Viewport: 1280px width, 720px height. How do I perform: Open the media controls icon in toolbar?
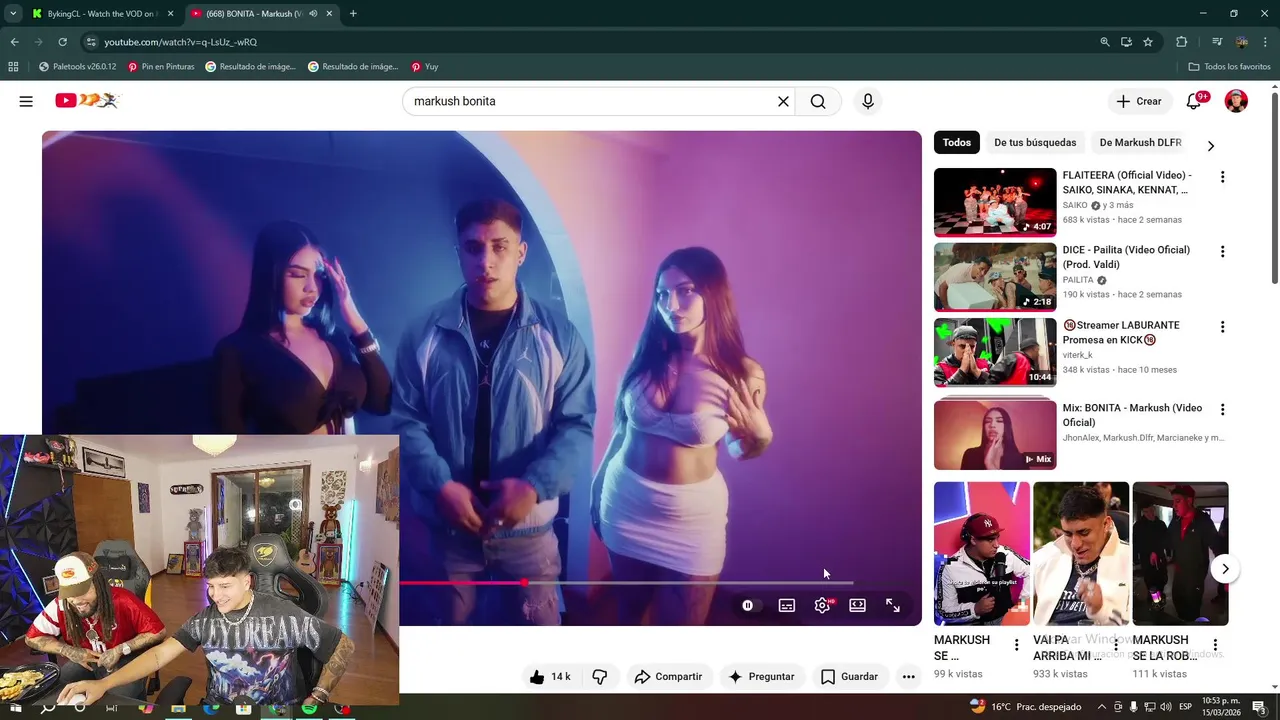(x=1217, y=42)
